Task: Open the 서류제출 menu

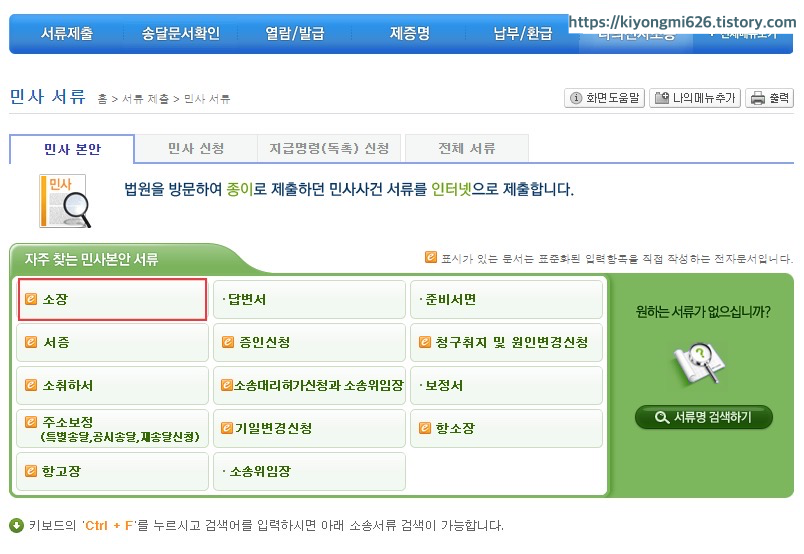Action: 67,34
